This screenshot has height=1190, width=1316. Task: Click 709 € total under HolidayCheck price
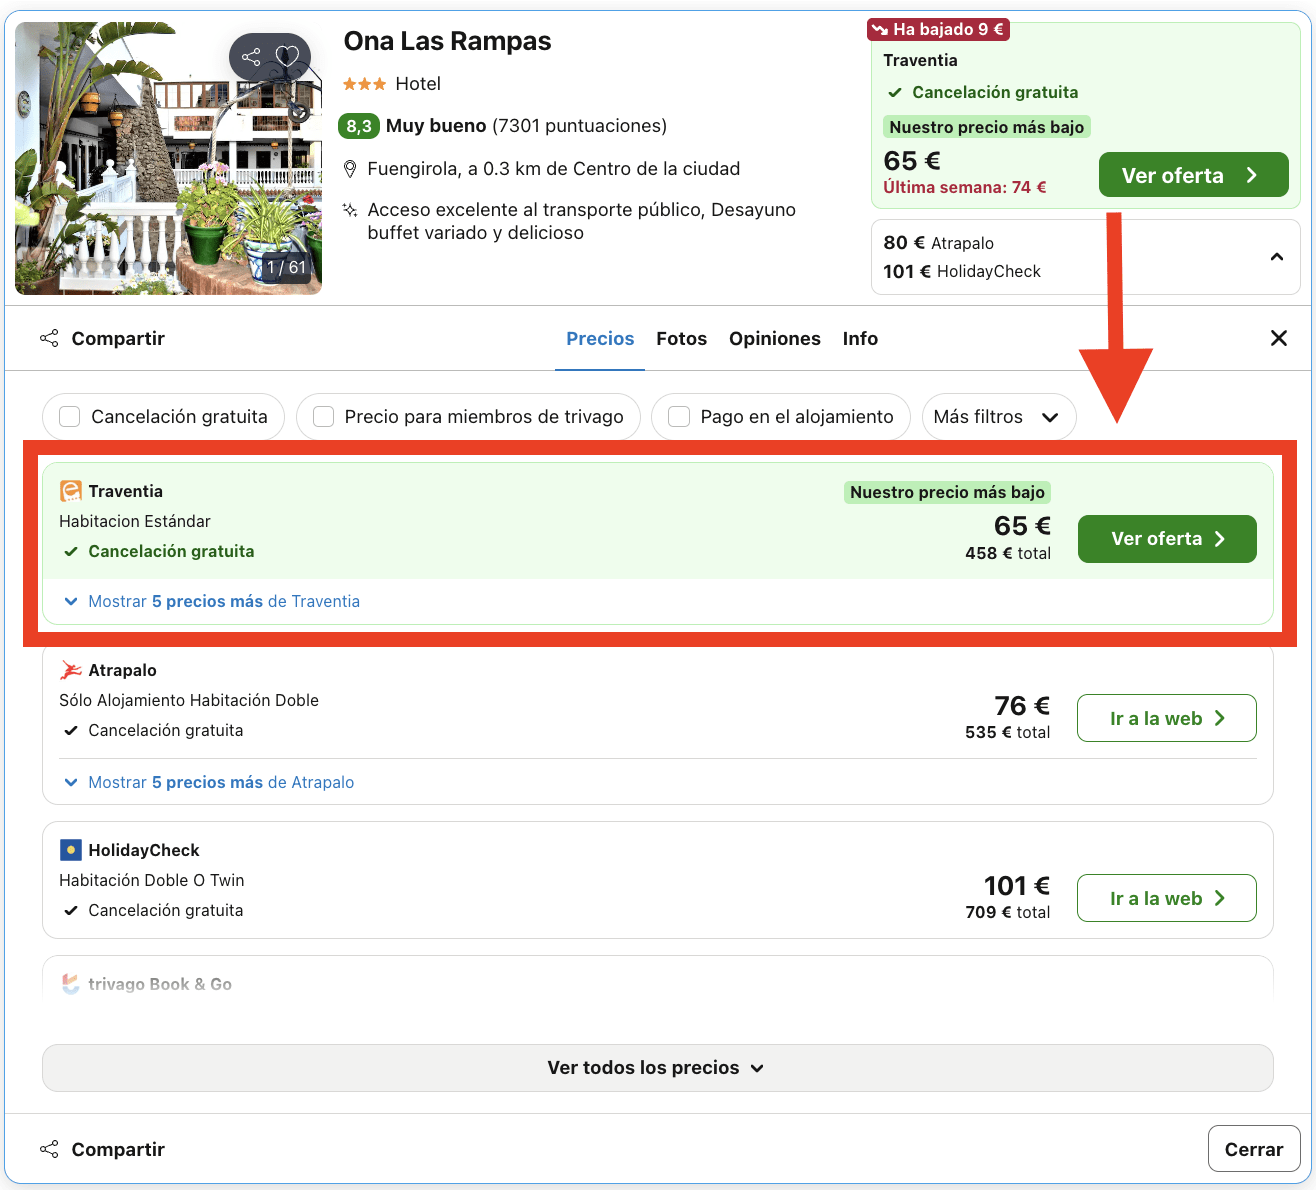pos(1008,912)
